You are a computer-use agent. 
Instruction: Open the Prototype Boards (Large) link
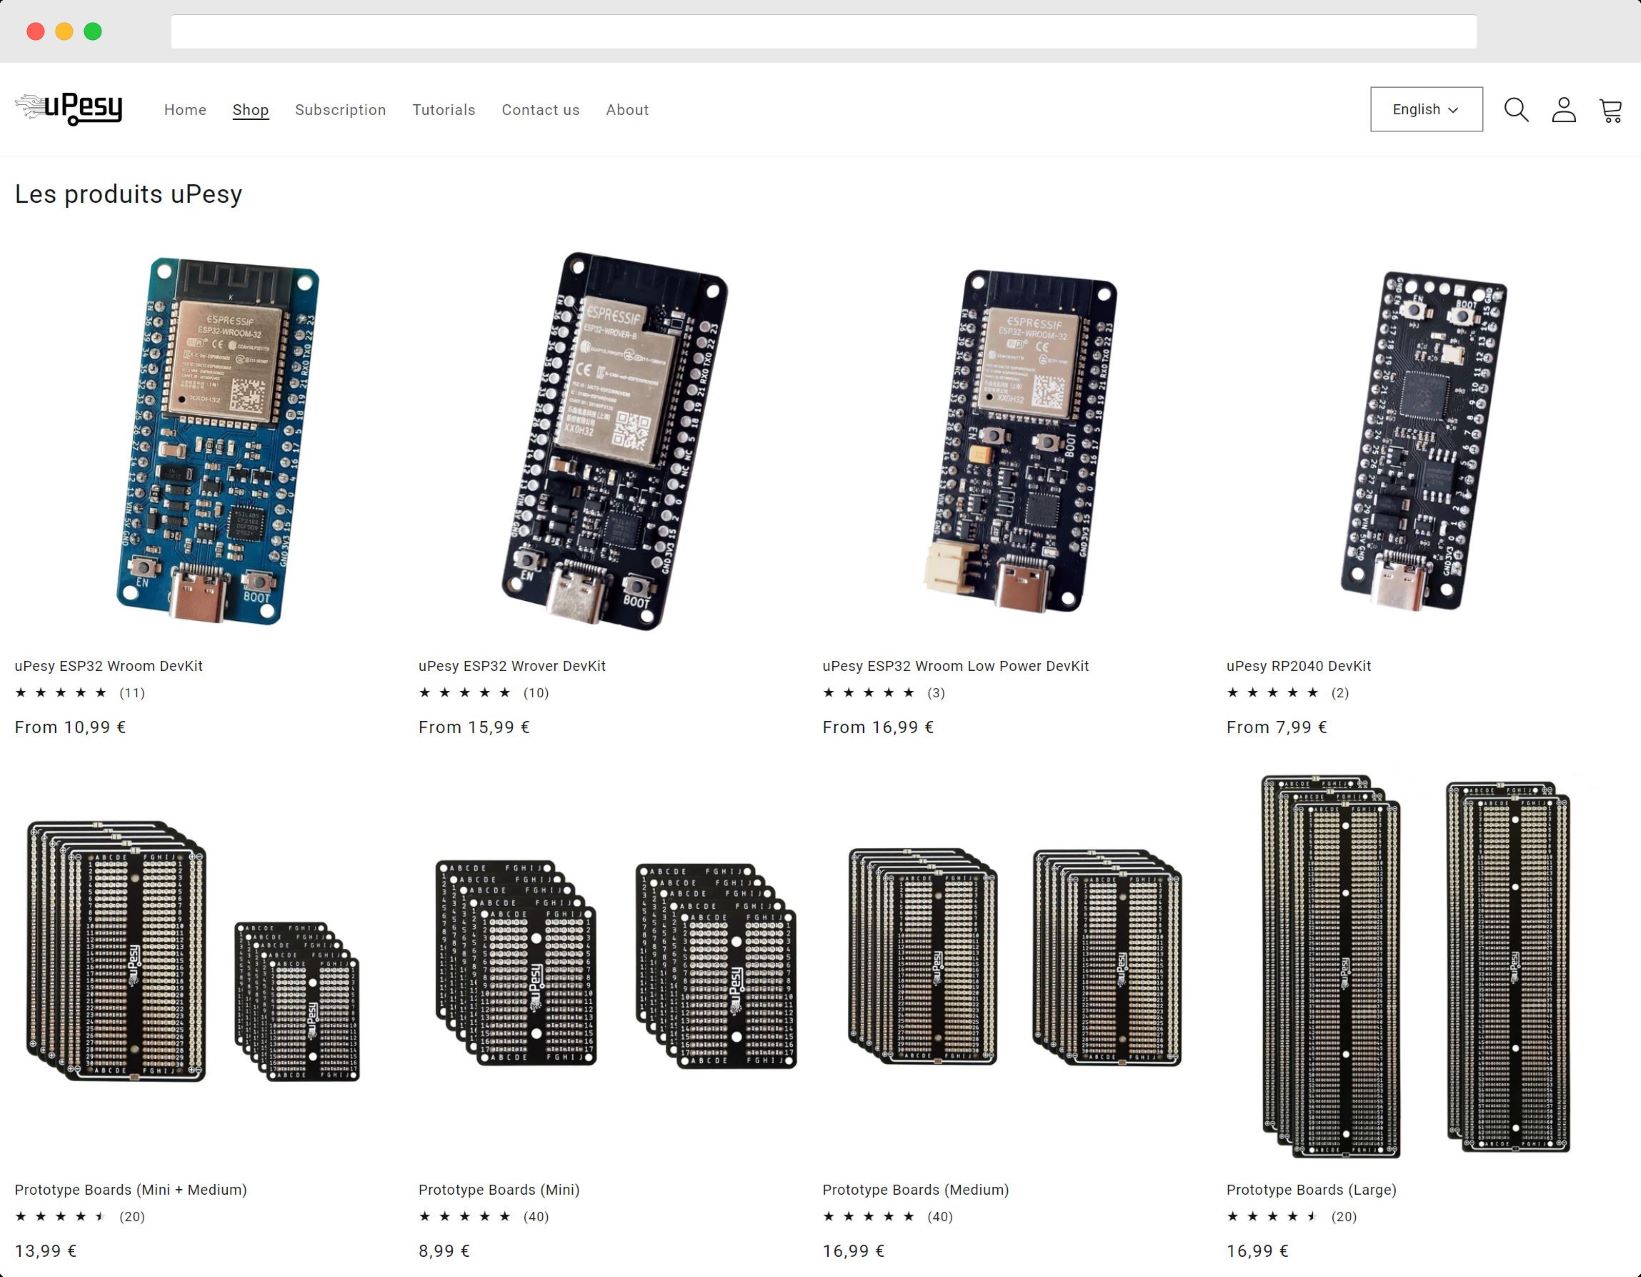coord(1312,1190)
